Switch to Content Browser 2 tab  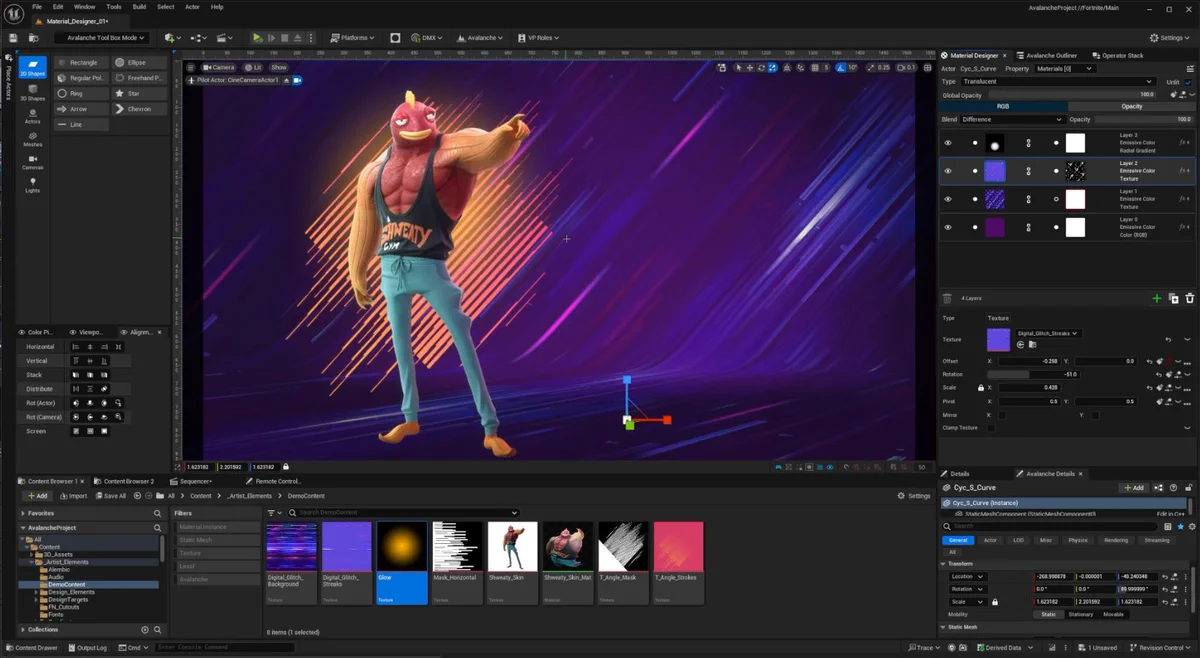125,481
